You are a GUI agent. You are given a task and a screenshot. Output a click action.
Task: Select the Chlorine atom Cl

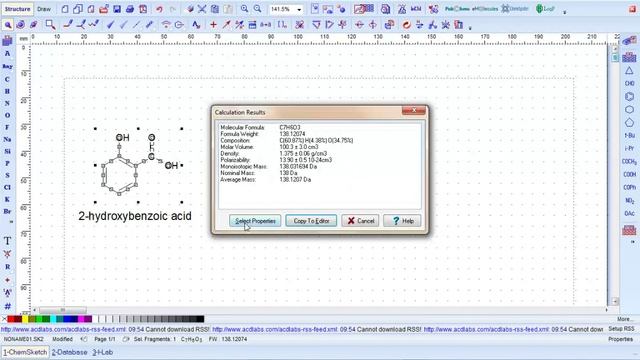7,187
